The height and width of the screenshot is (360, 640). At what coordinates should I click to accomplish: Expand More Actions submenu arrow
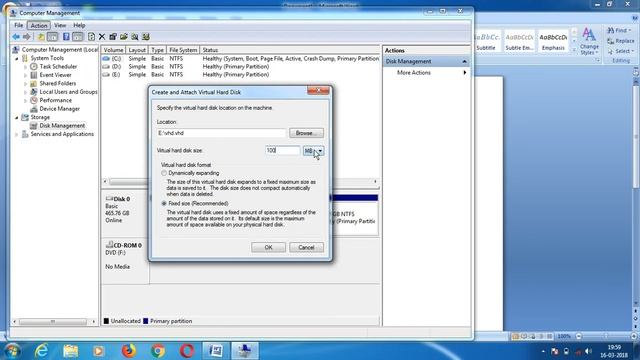[x=464, y=73]
